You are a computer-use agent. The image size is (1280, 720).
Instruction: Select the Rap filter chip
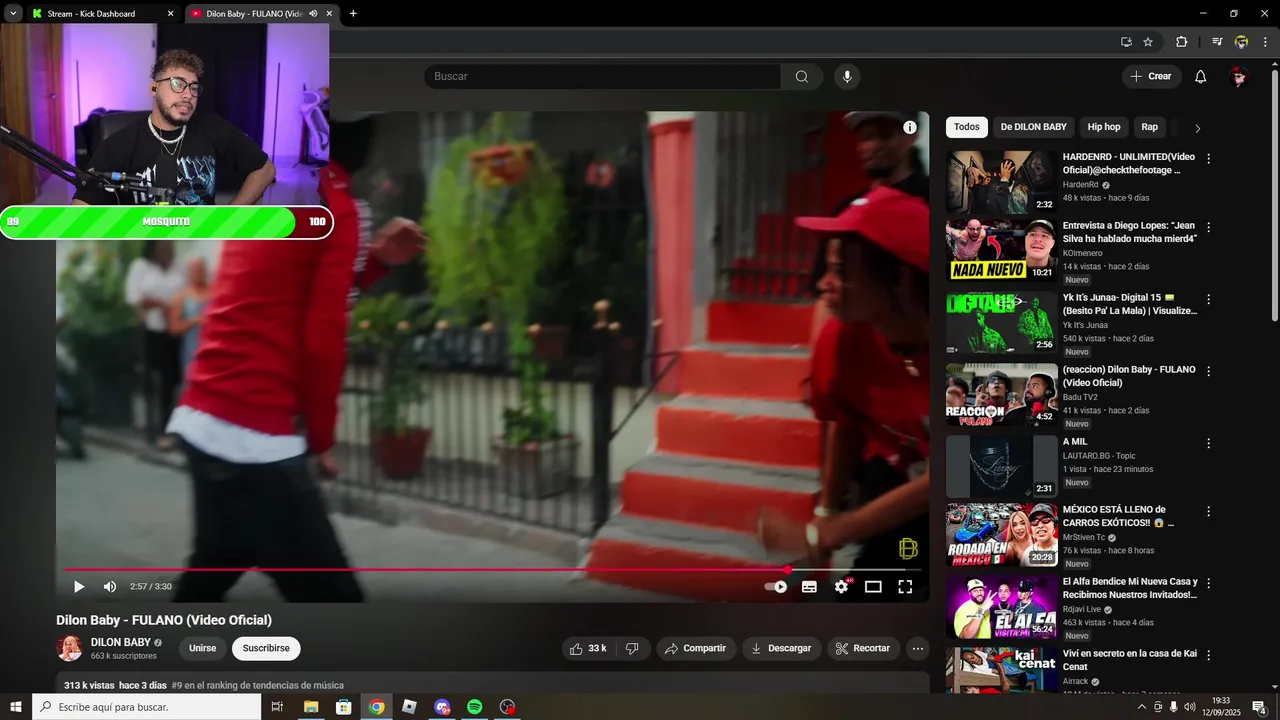pos(1150,127)
